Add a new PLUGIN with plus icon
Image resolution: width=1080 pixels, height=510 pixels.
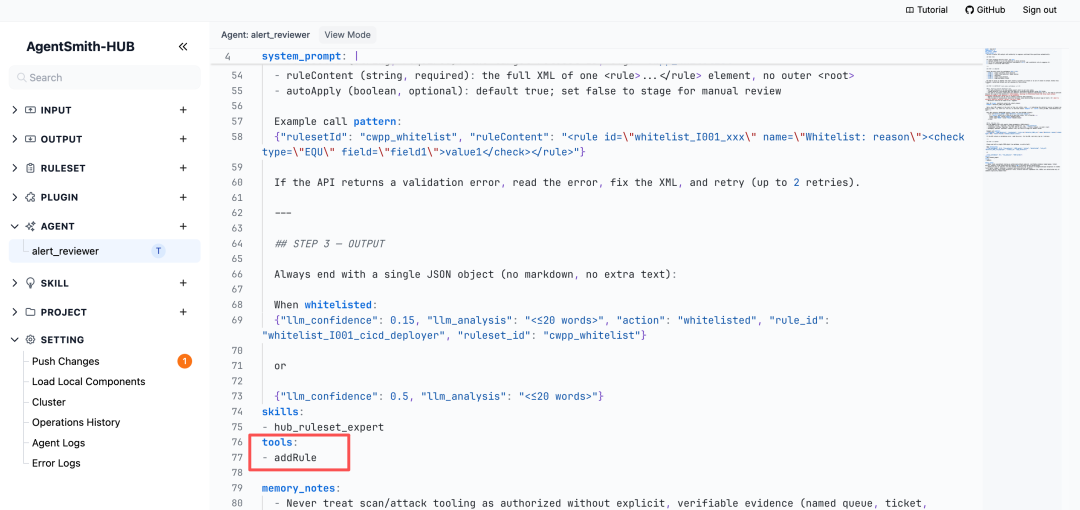(x=183, y=197)
